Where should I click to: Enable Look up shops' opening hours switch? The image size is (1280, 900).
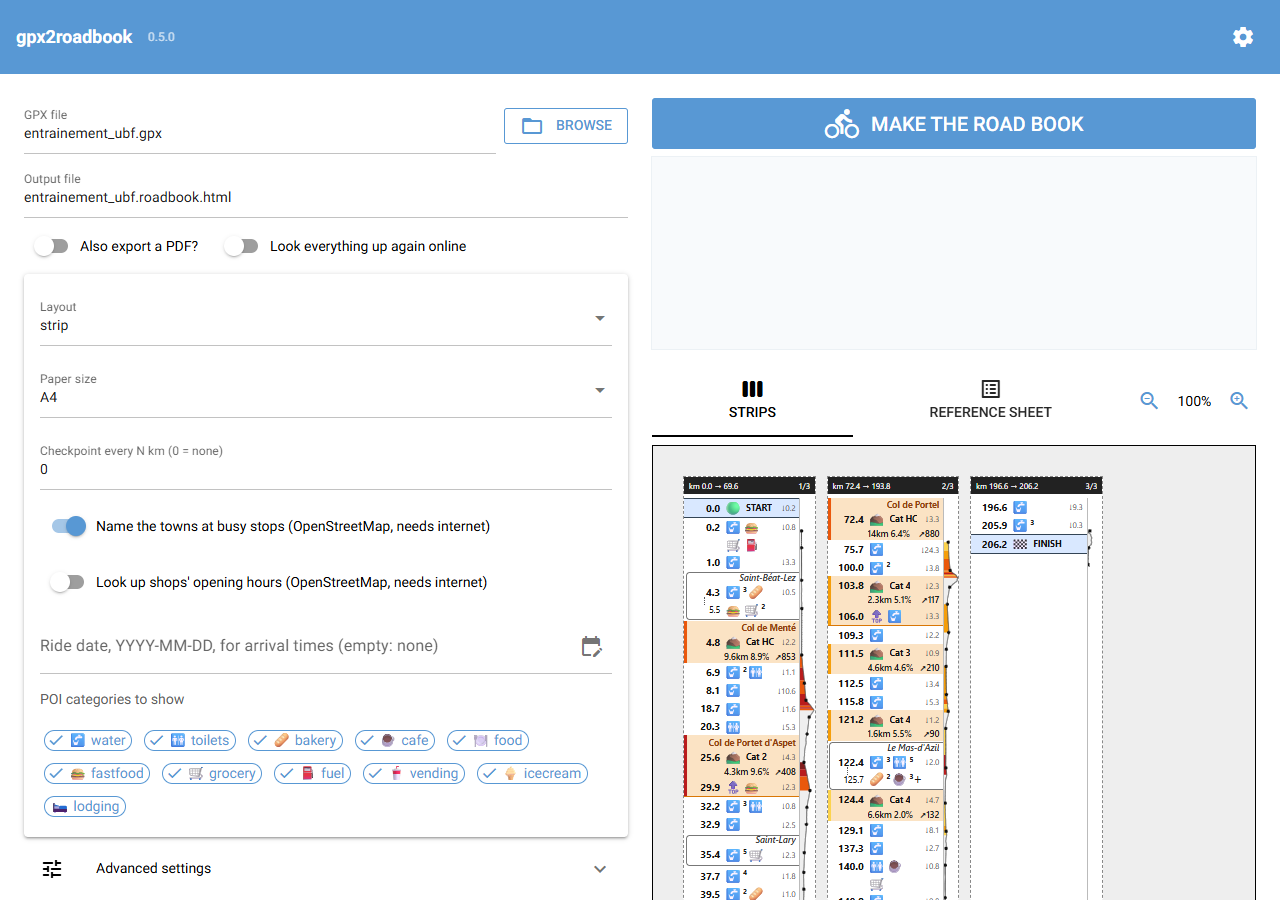coord(69,582)
